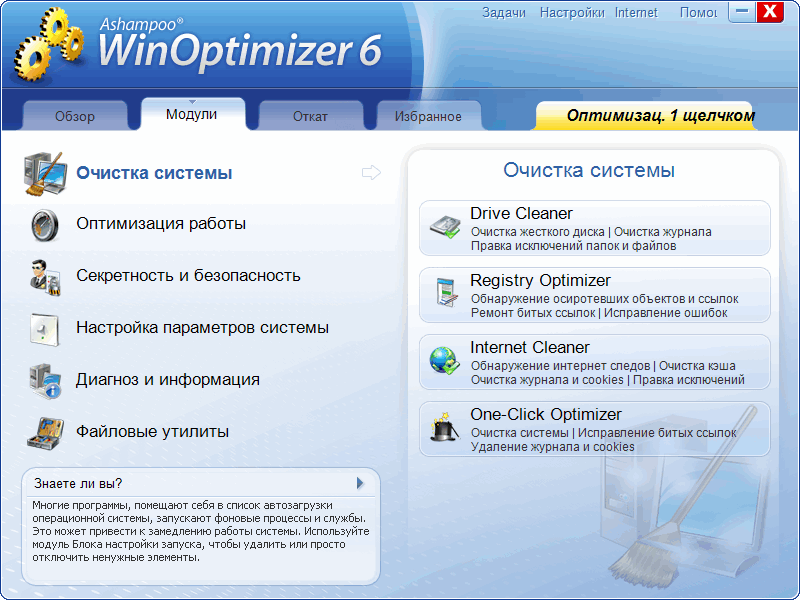The height and width of the screenshot is (600, 800).
Task: Select Файловые утилиты category
Action: [153, 432]
